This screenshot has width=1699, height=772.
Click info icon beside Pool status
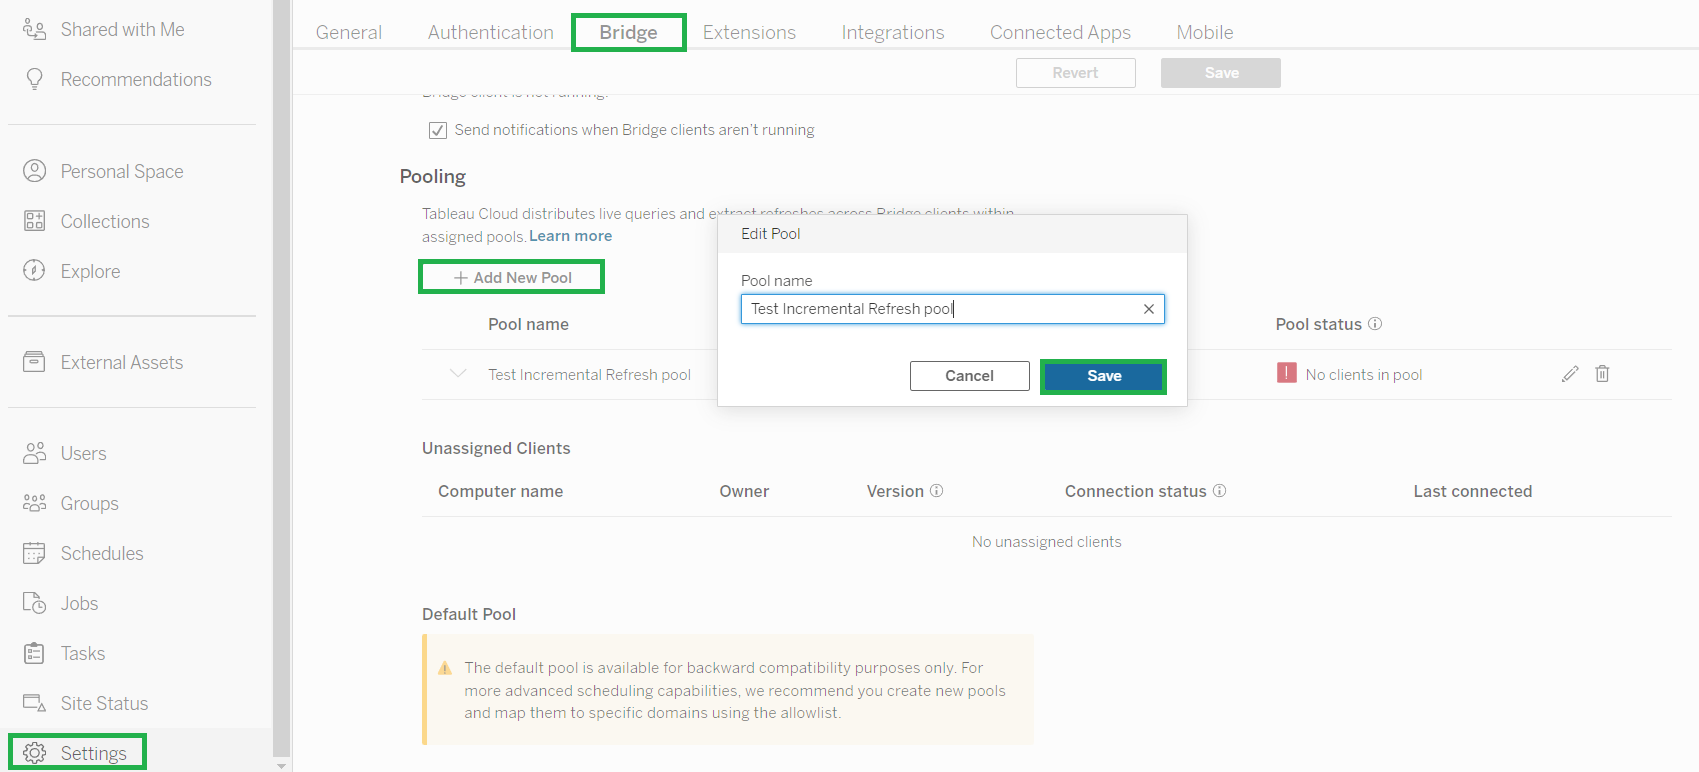(x=1375, y=323)
